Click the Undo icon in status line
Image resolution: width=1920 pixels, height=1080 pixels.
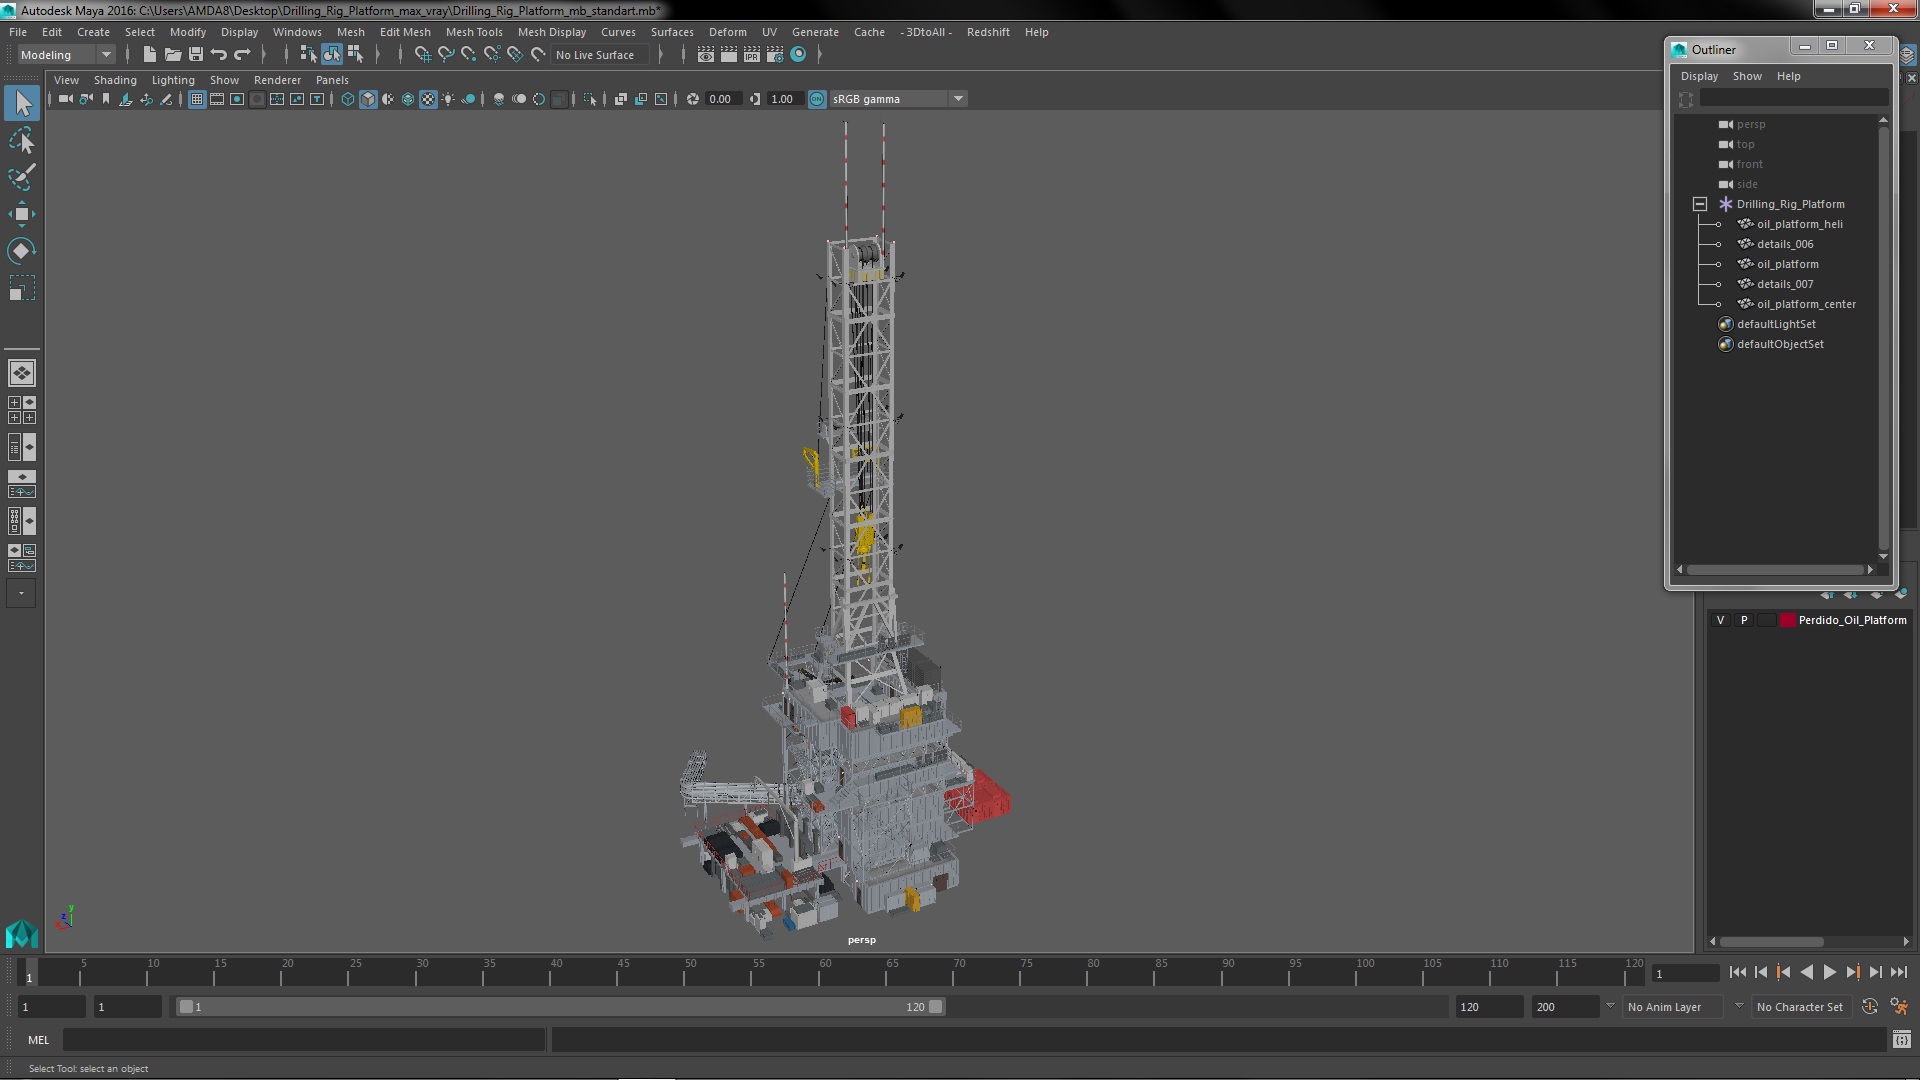[x=219, y=55]
